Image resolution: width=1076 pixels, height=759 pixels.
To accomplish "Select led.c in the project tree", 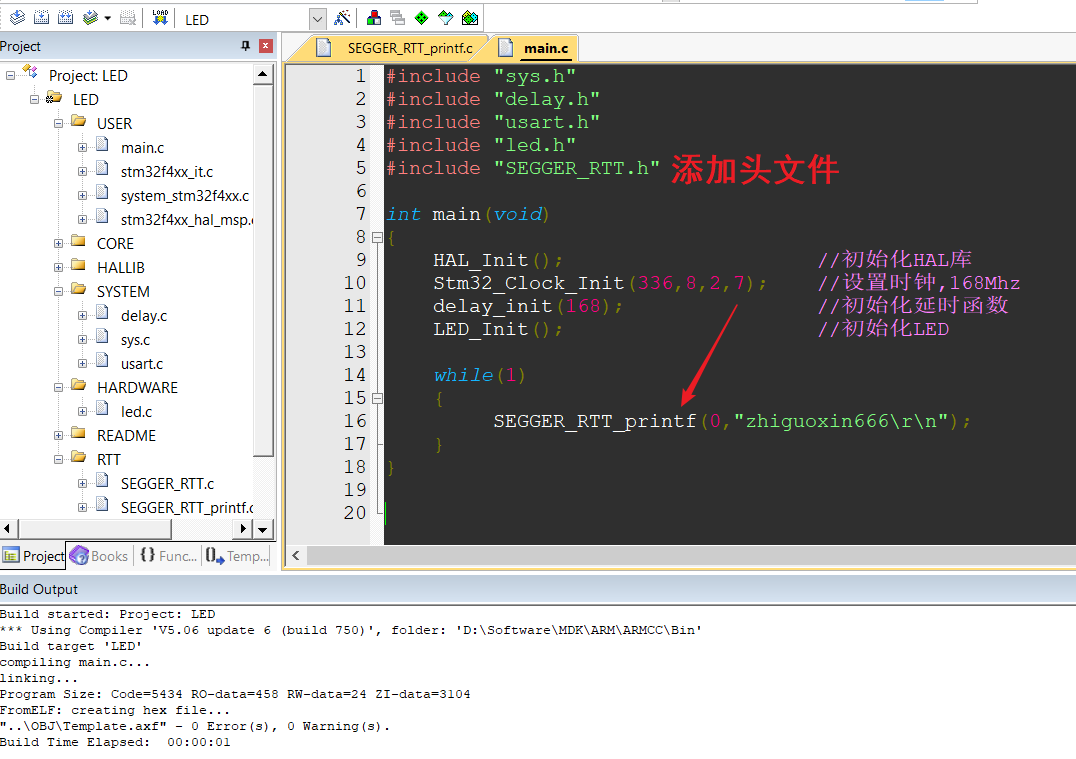I will [x=136, y=412].
